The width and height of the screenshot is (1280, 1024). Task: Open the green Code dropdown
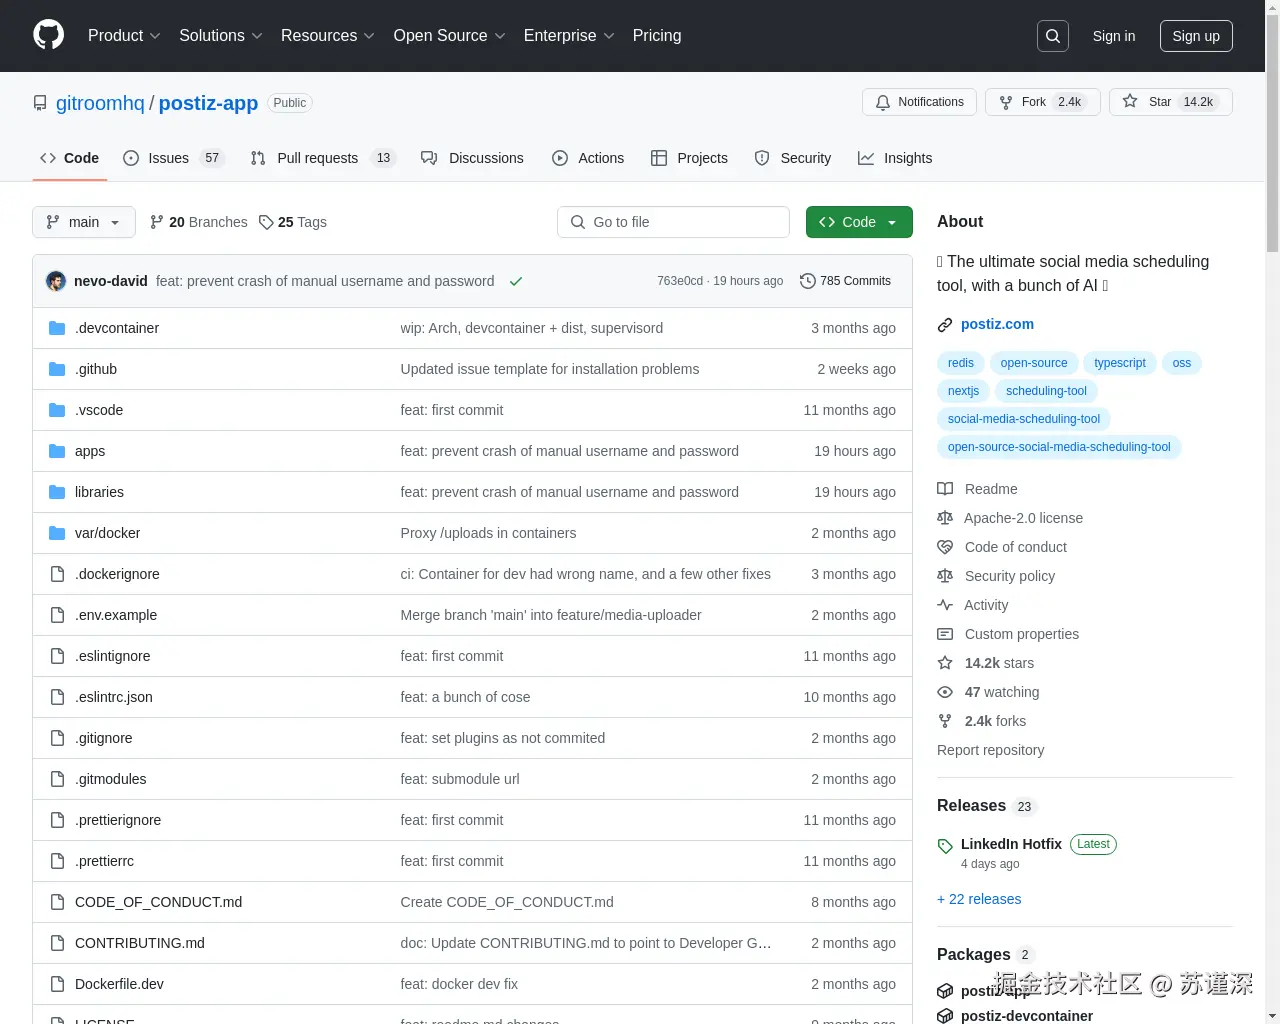858,222
